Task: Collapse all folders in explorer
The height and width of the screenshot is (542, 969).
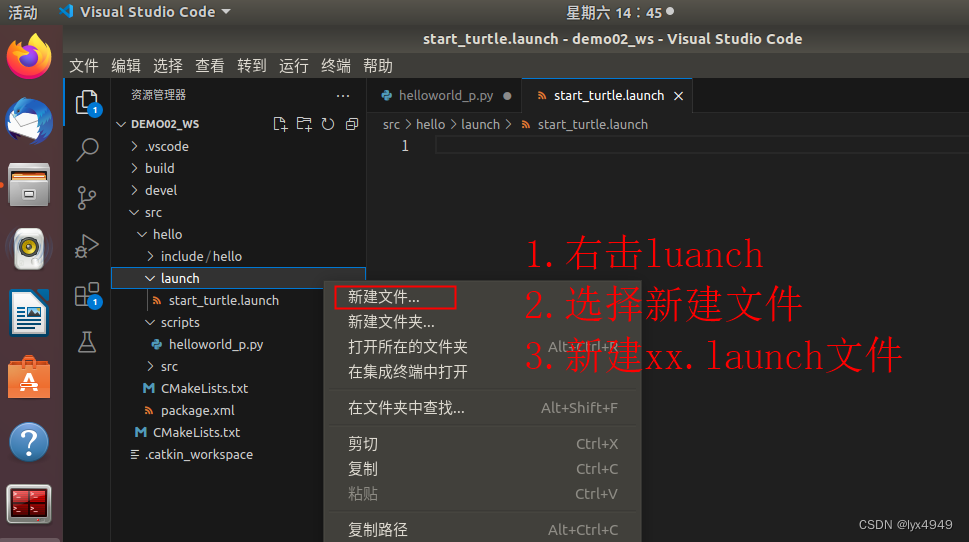Action: point(352,124)
